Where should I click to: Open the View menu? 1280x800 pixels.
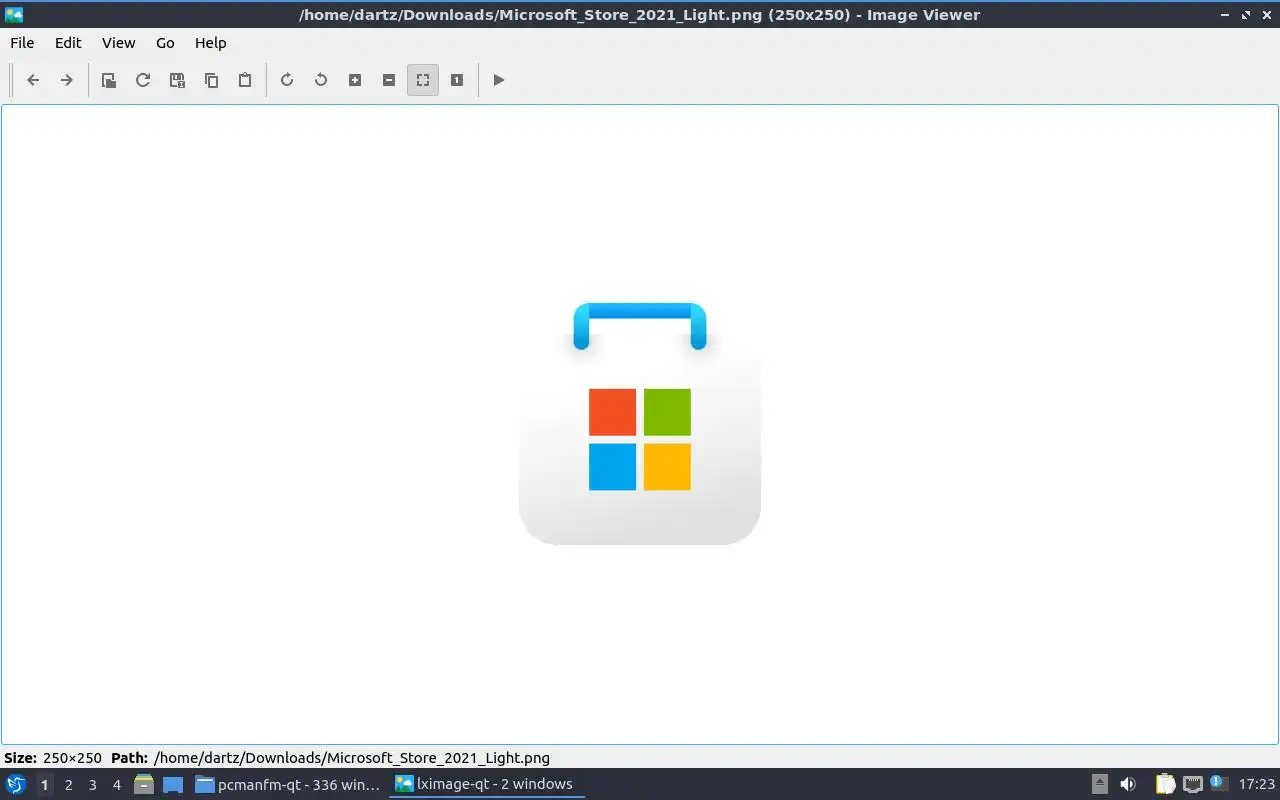coord(118,43)
